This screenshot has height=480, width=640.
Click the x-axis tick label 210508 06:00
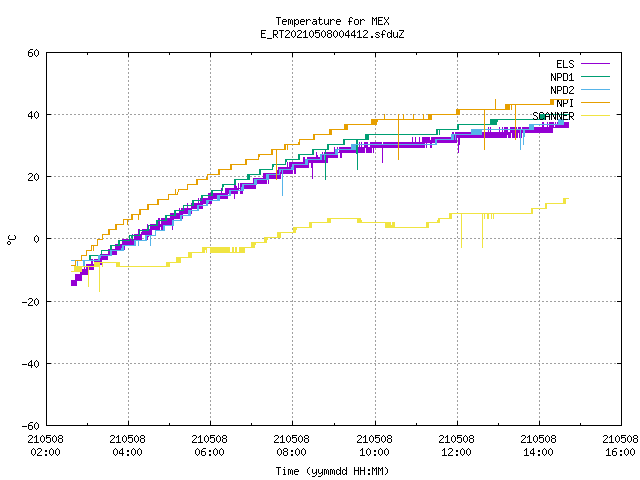click(209, 446)
